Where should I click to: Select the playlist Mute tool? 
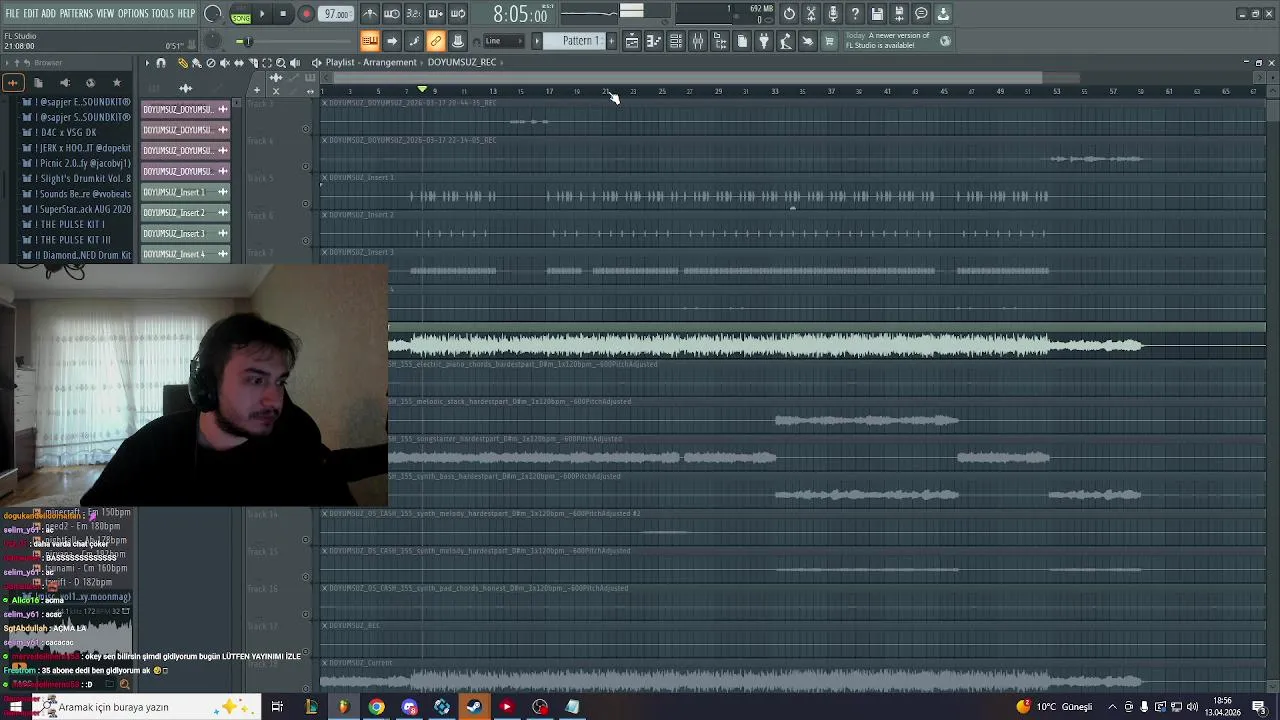225,63
